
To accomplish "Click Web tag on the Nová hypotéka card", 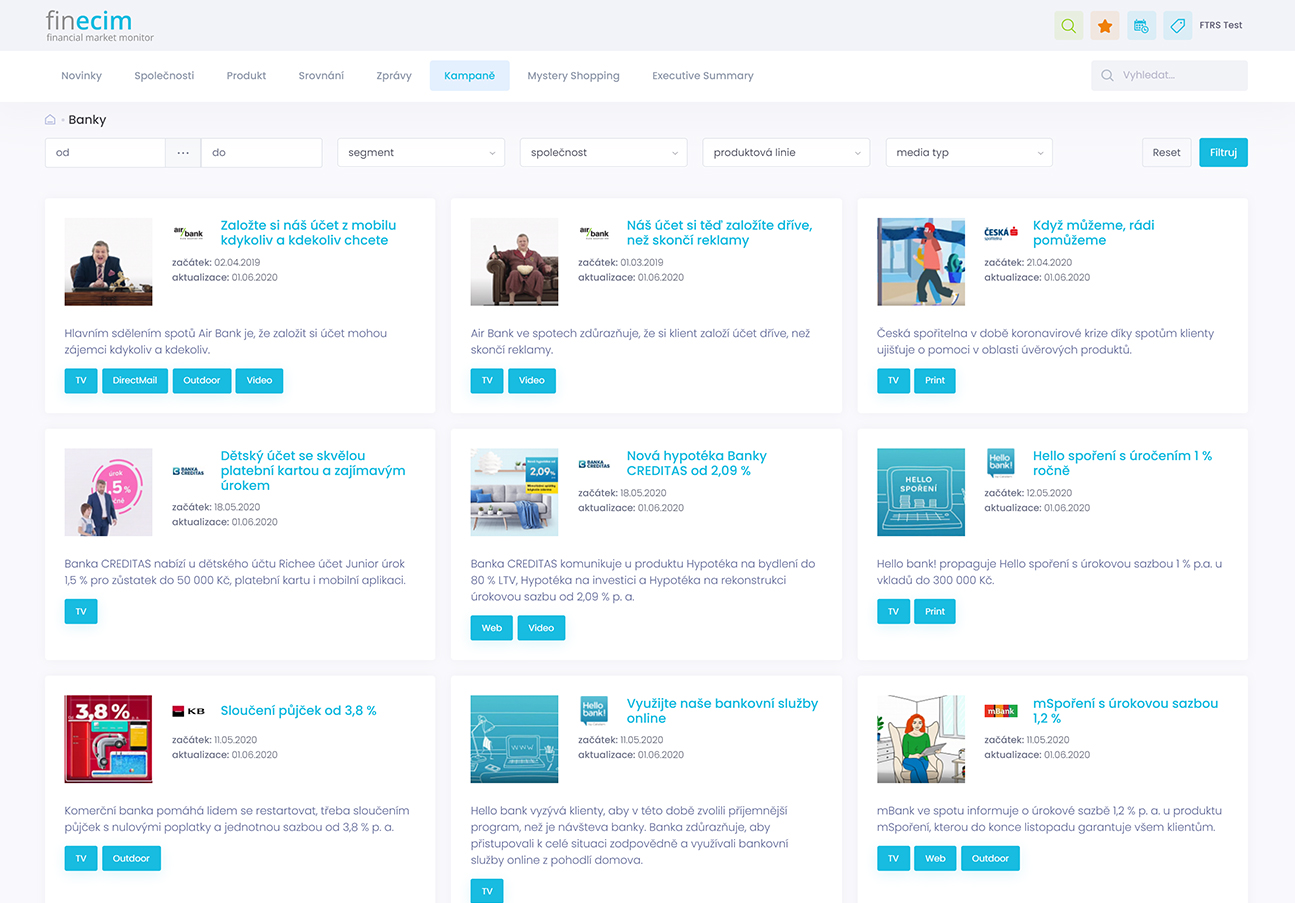I will (x=492, y=628).
